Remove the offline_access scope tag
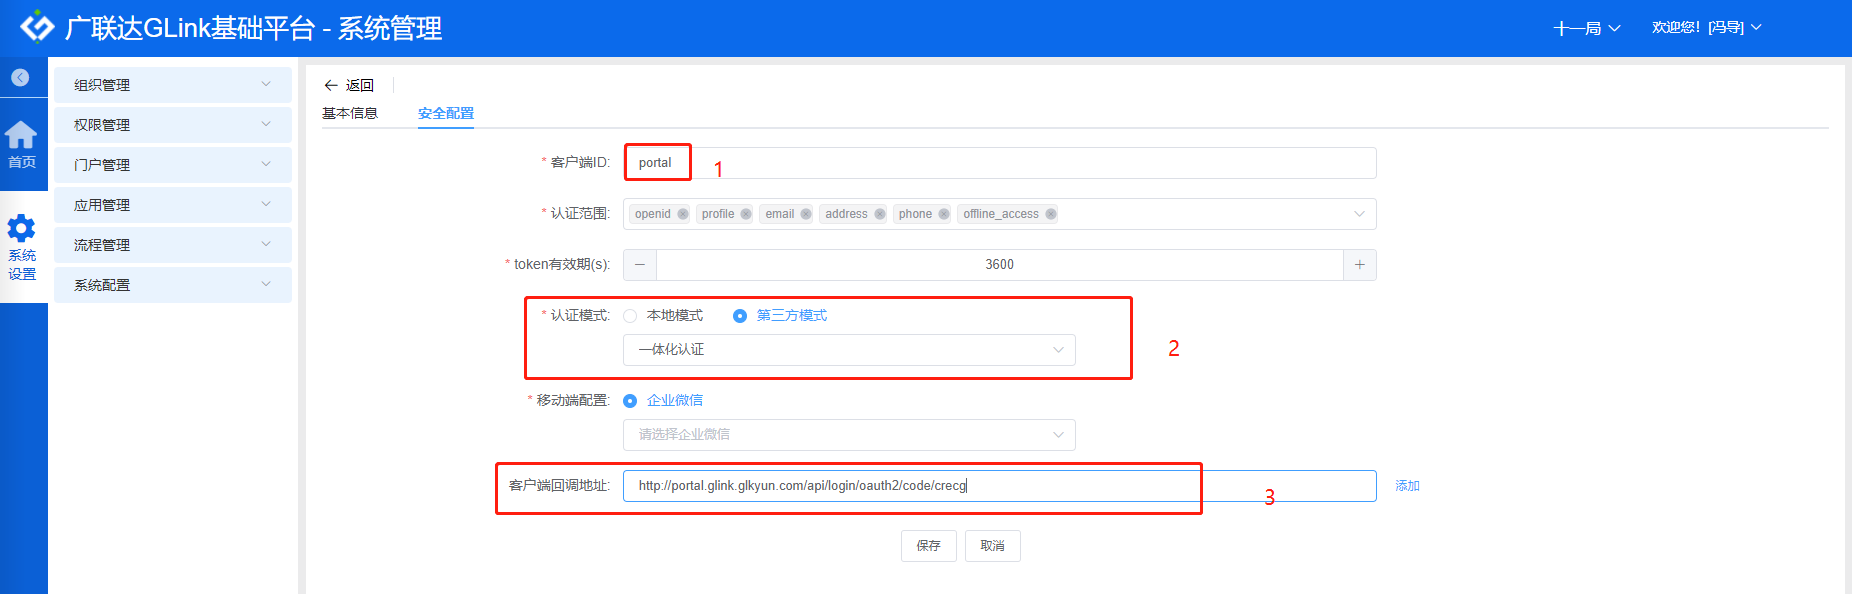Screen dimensions: 1852x594 (x=1051, y=214)
